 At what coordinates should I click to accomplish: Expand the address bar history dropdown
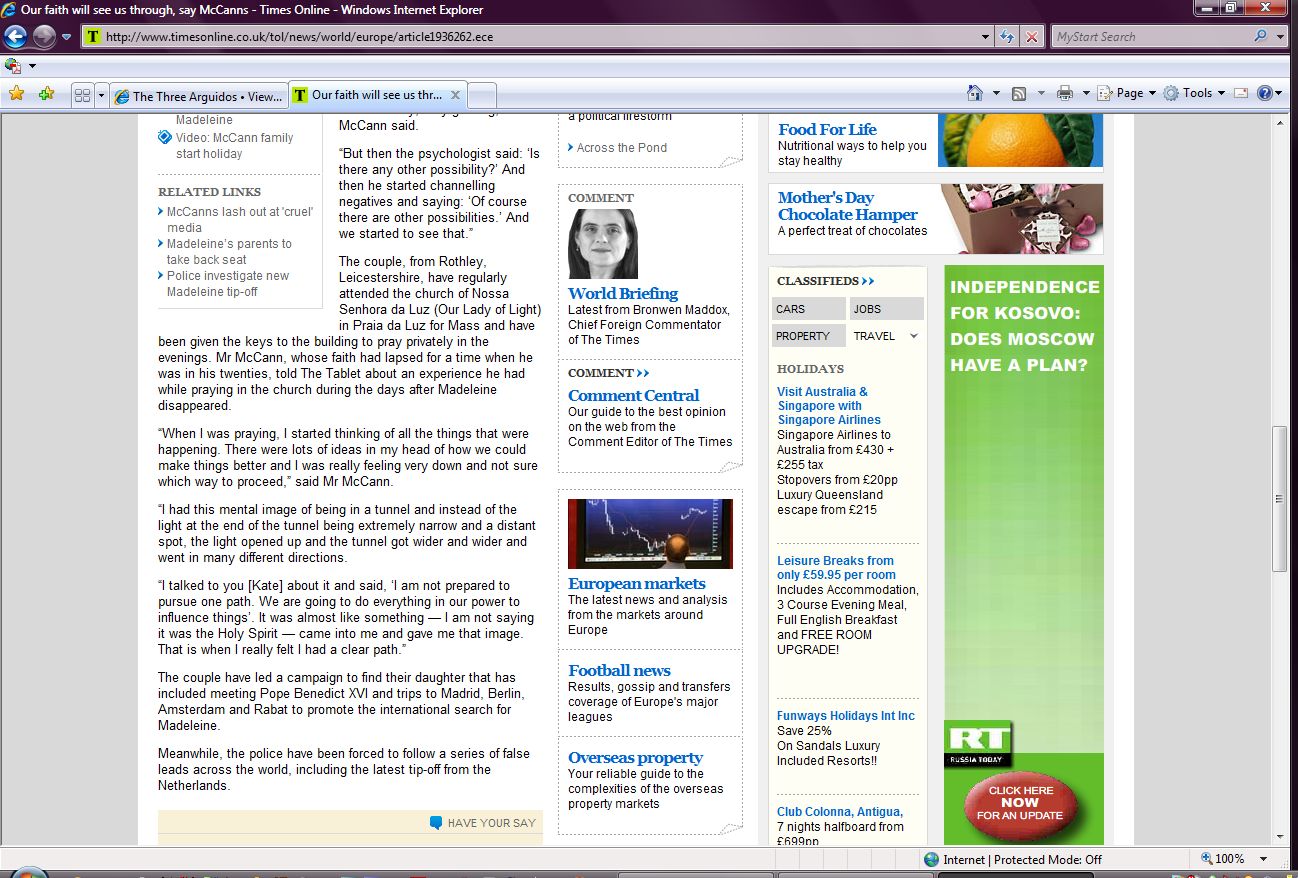[986, 37]
